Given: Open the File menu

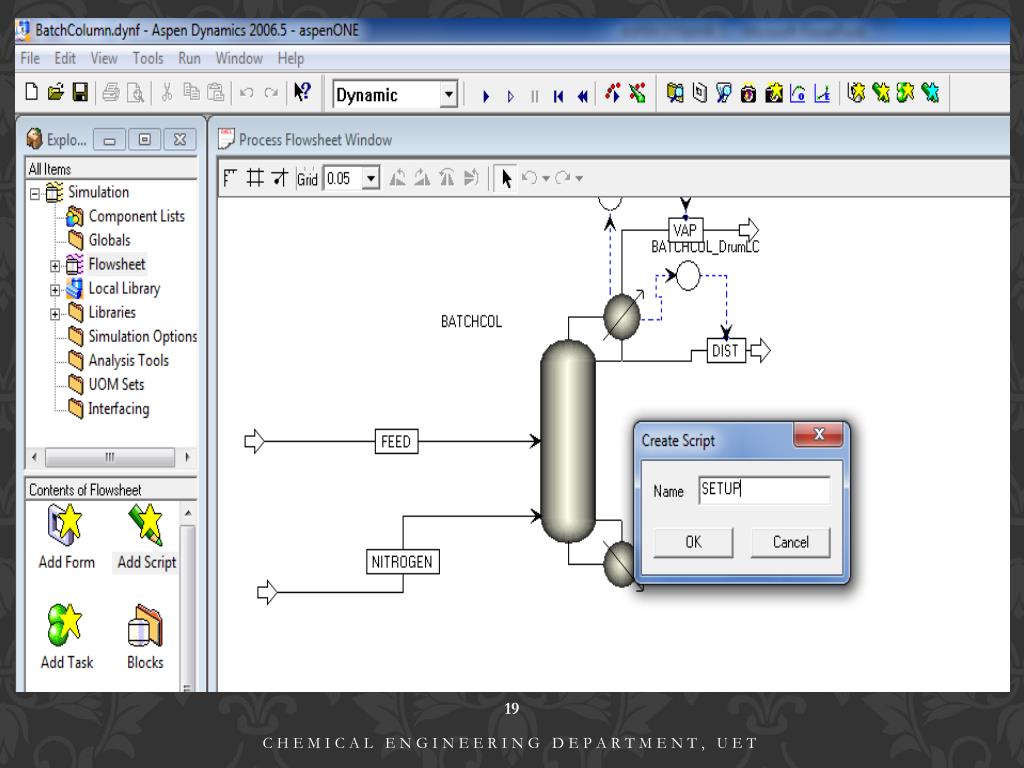Looking at the screenshot, I should tap(30, 58).
